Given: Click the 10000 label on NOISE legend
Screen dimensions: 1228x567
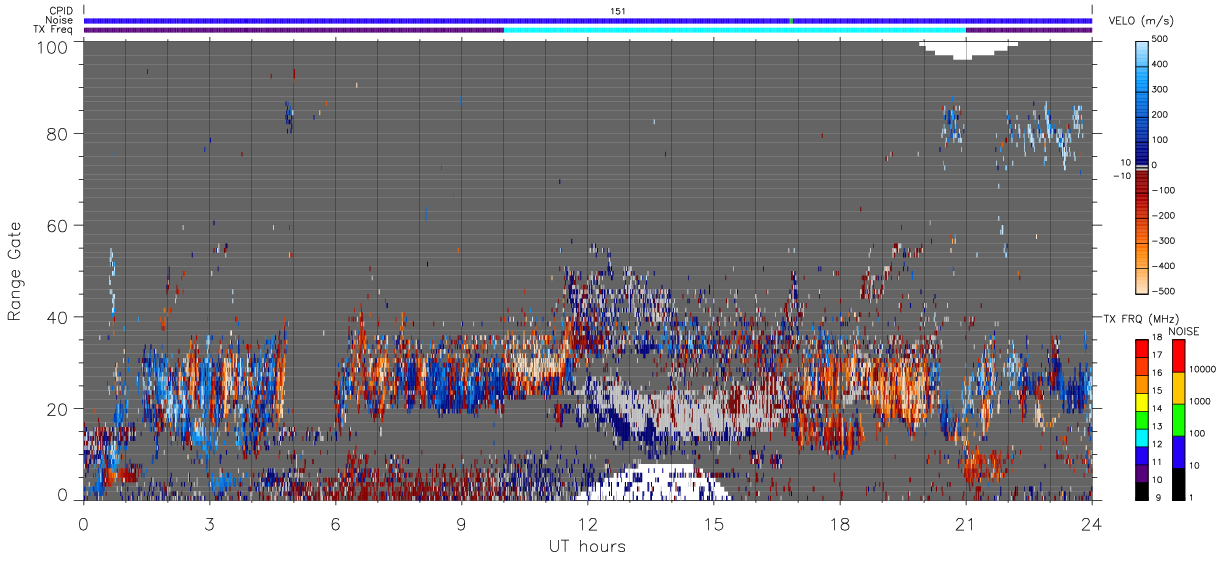Looking at the screenshot, I should click(1202, 369).
